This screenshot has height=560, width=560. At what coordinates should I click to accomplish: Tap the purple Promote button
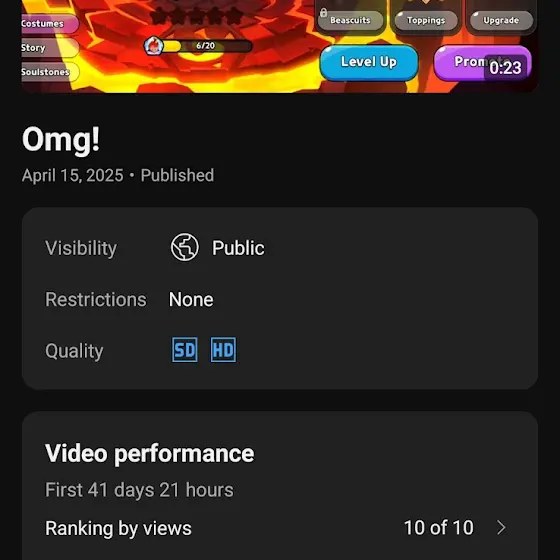pos(482,62)
